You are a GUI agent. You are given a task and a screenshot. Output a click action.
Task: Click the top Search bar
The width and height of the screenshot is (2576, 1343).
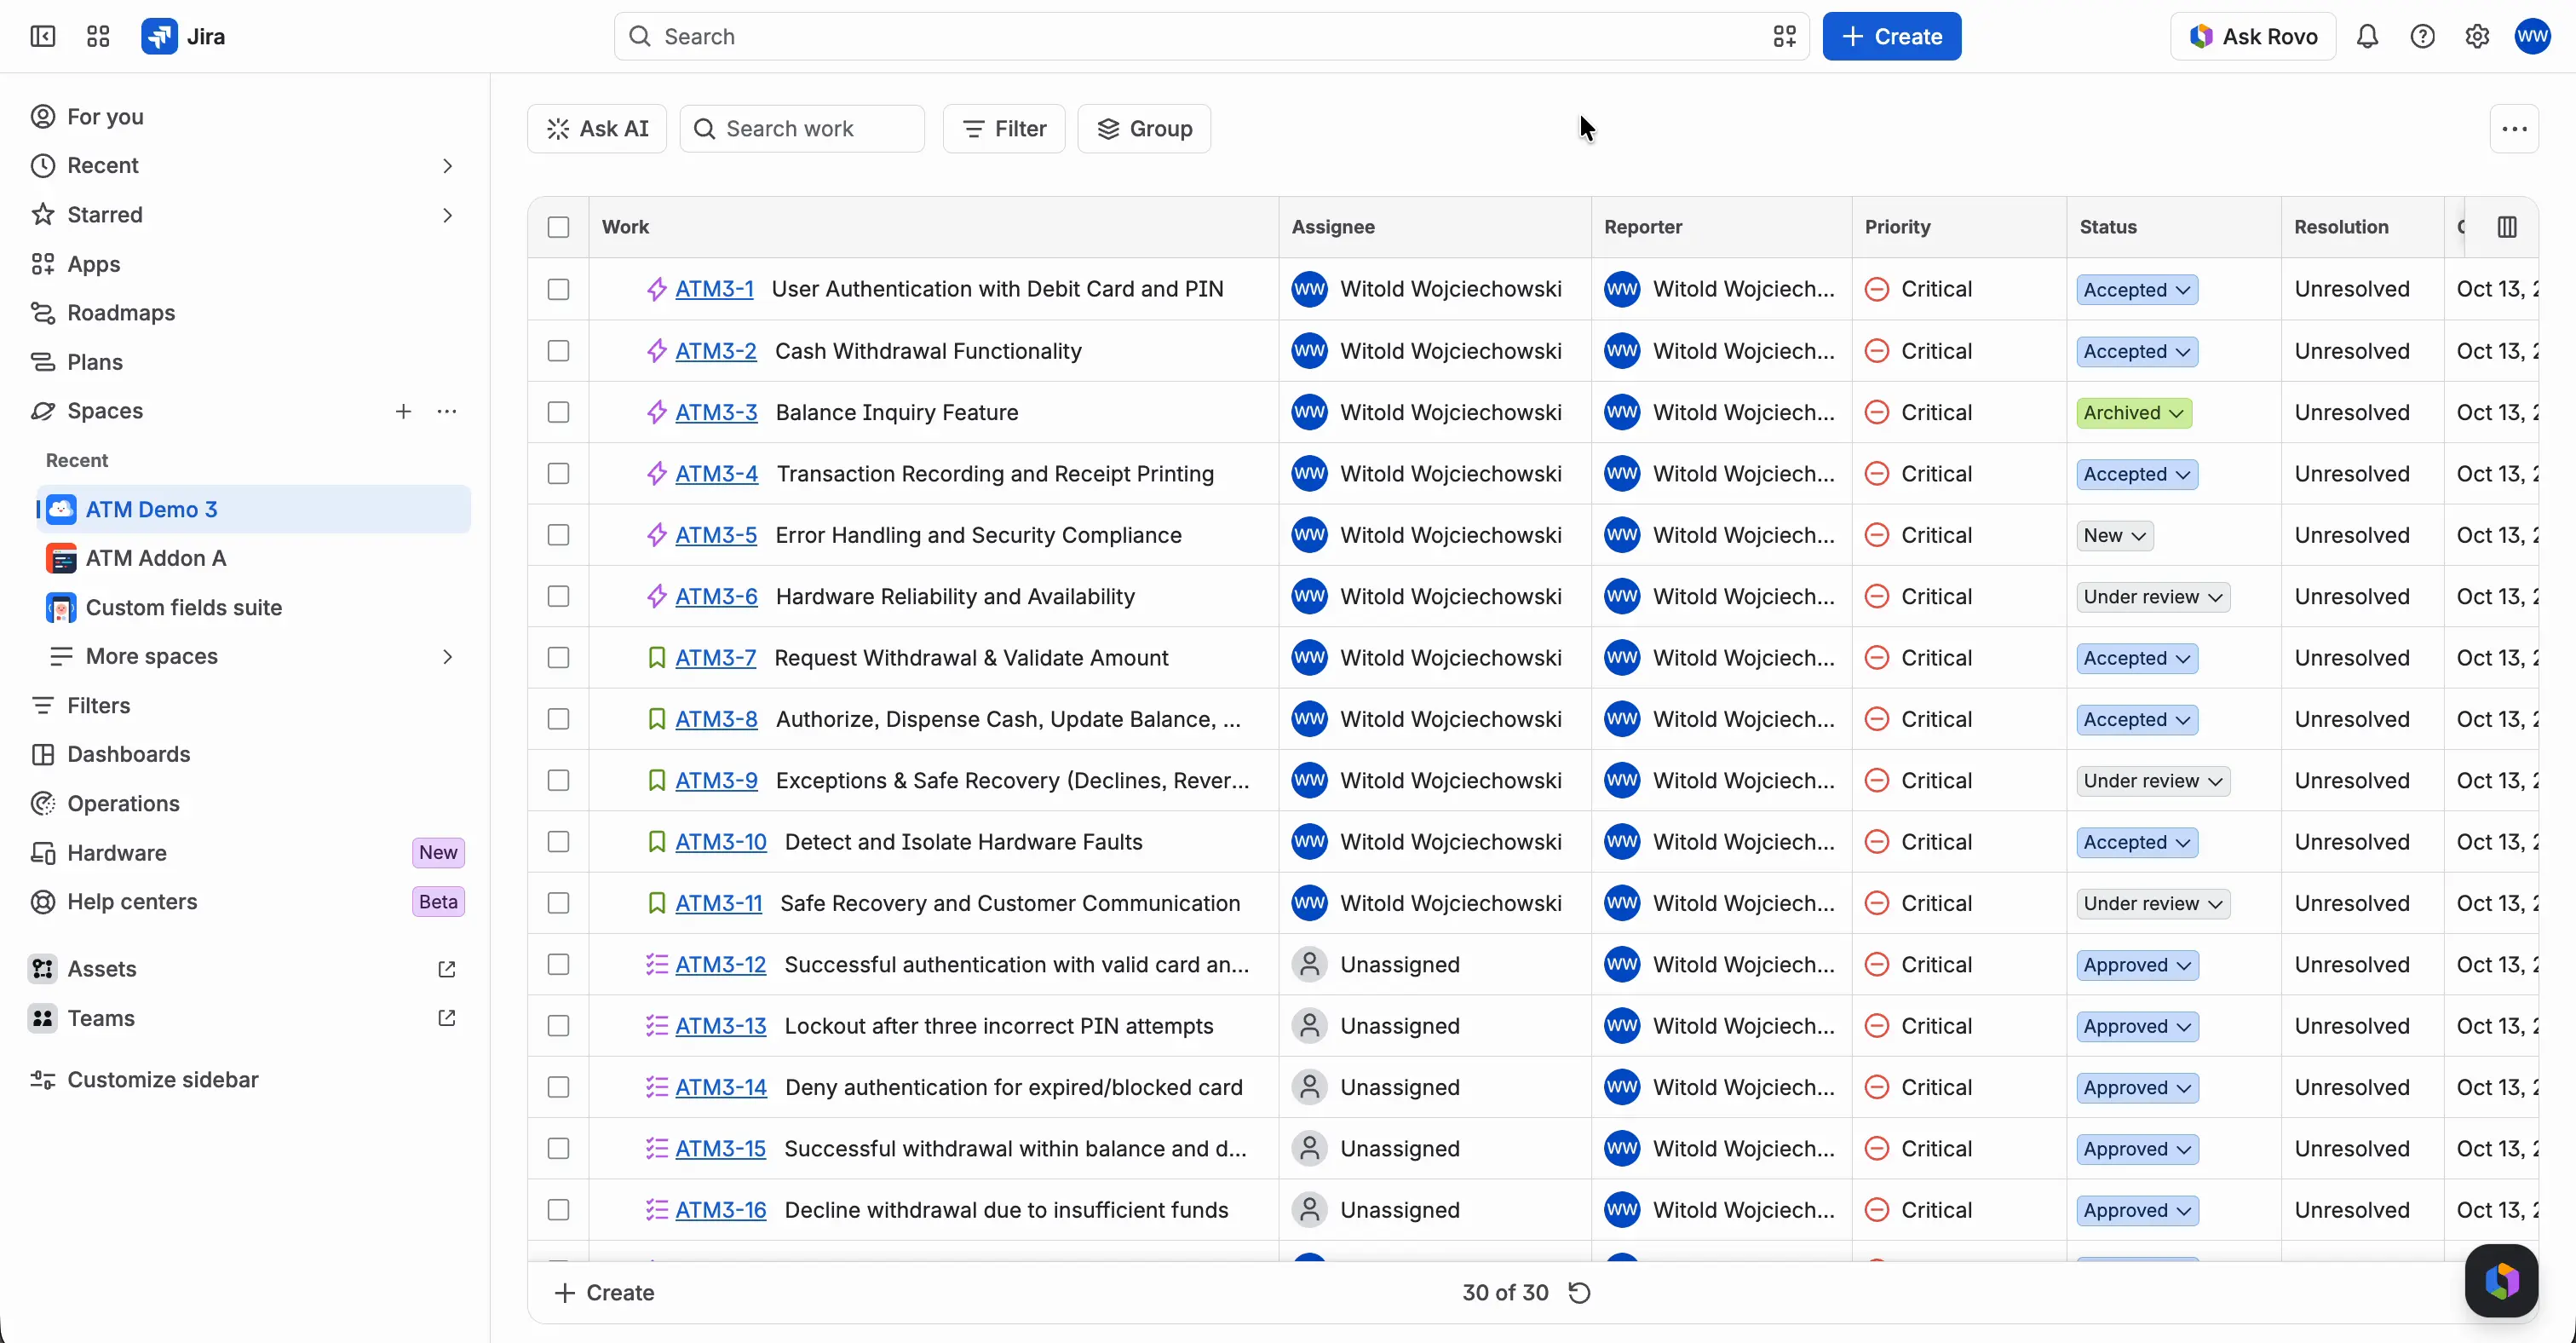(1211, 37)
